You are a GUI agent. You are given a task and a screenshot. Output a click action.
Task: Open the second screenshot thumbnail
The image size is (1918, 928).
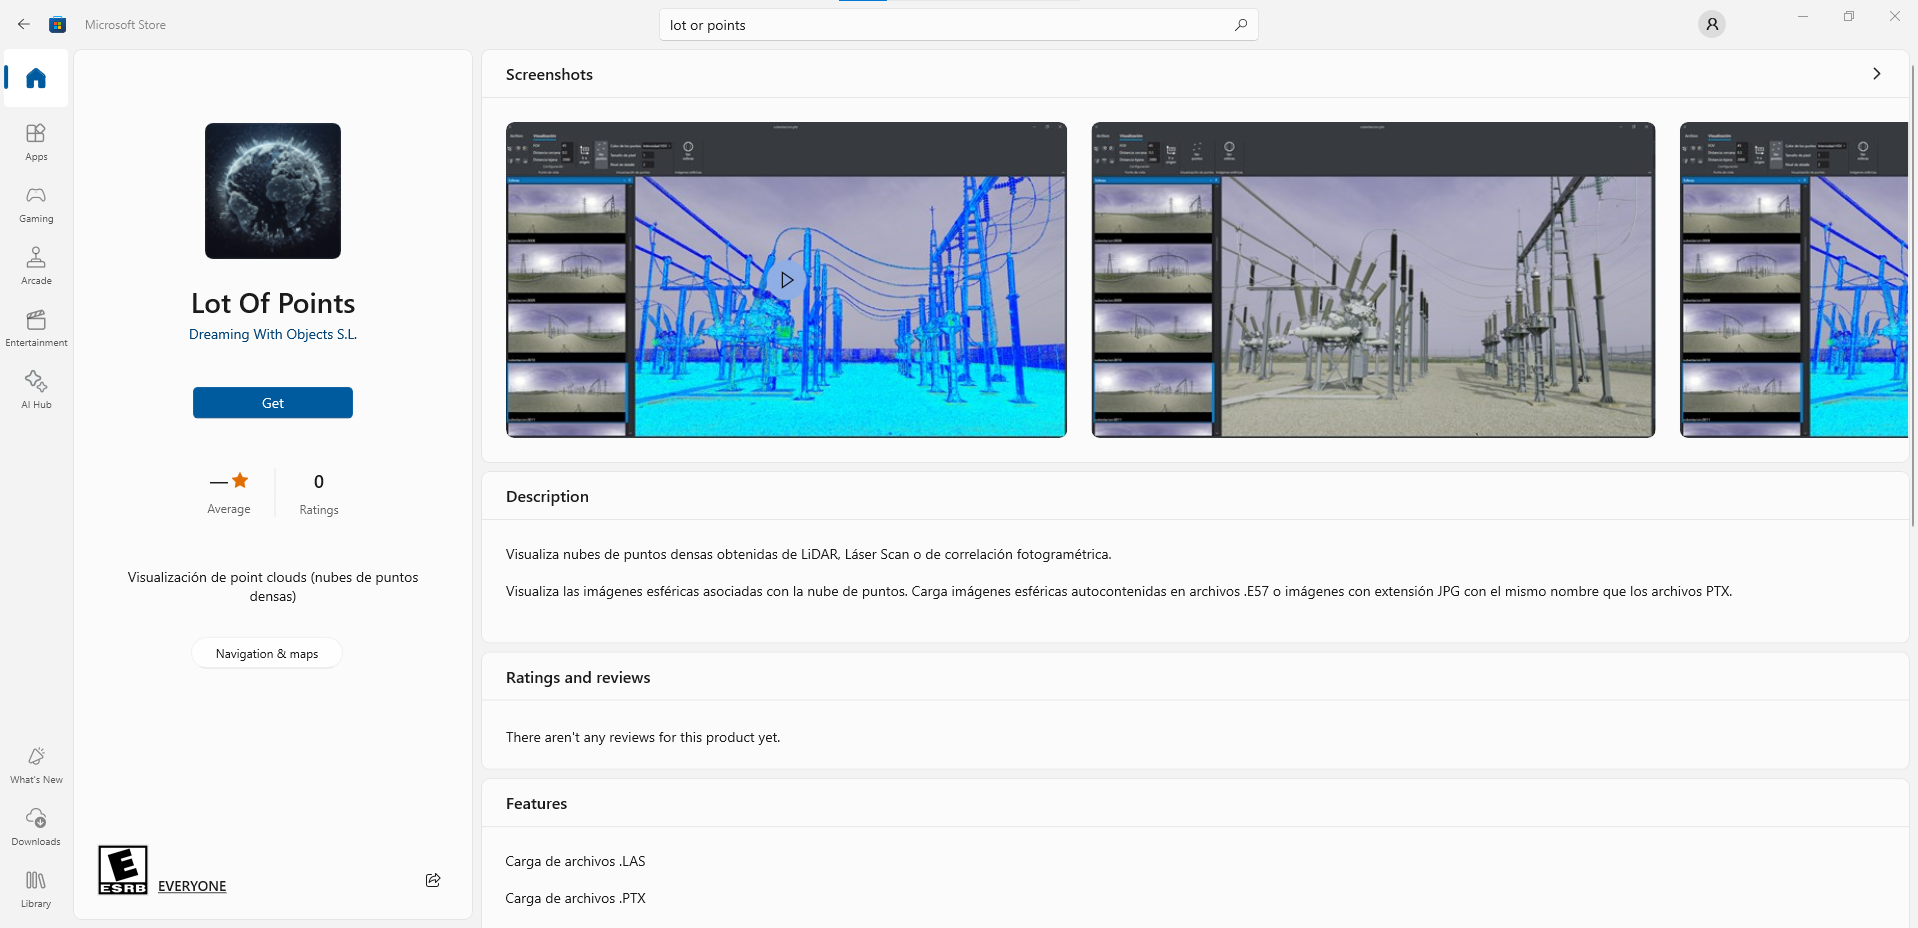(x=1372, y=280)
